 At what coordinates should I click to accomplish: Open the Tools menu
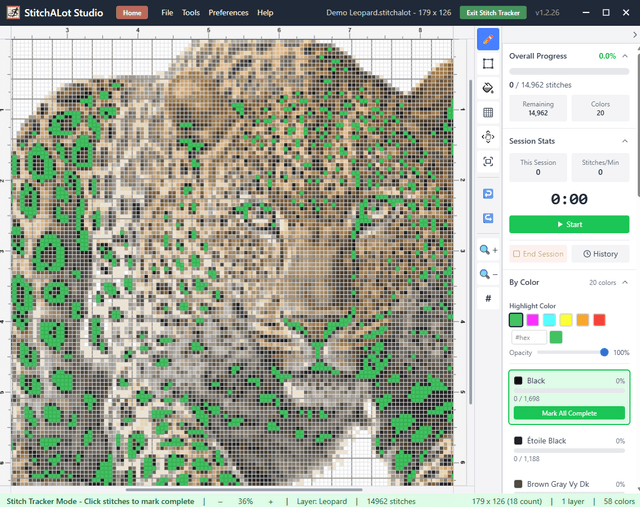tap(191, 13)
